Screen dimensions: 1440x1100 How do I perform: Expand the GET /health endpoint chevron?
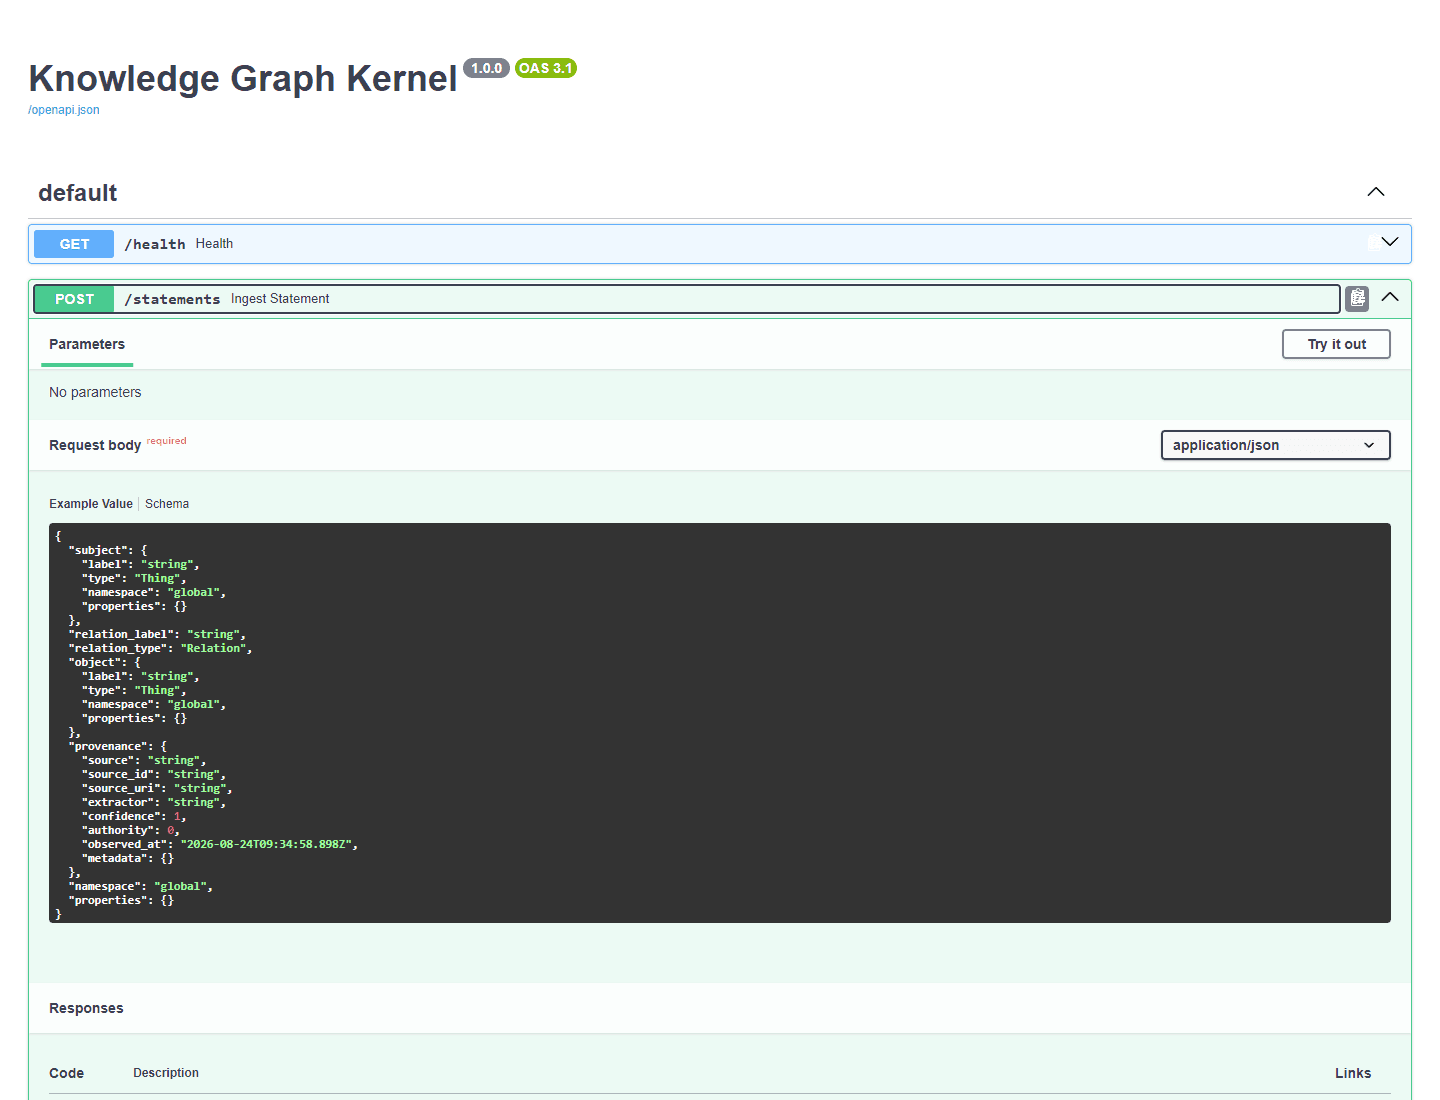pos(1390,242)
